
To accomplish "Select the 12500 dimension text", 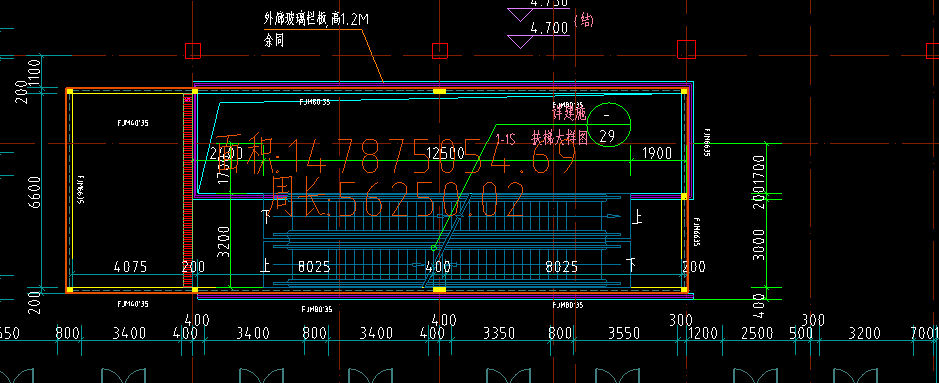I will click(445, 153).
